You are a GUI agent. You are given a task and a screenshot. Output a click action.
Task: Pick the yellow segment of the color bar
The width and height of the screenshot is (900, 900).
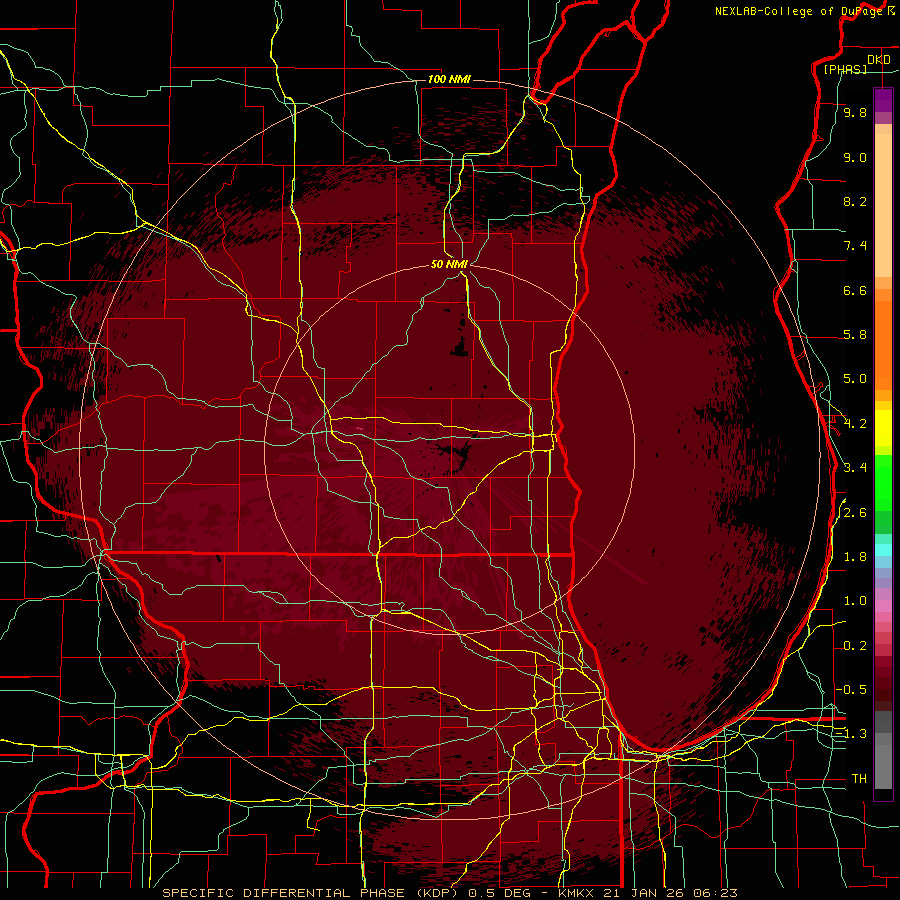coord(883,428)
